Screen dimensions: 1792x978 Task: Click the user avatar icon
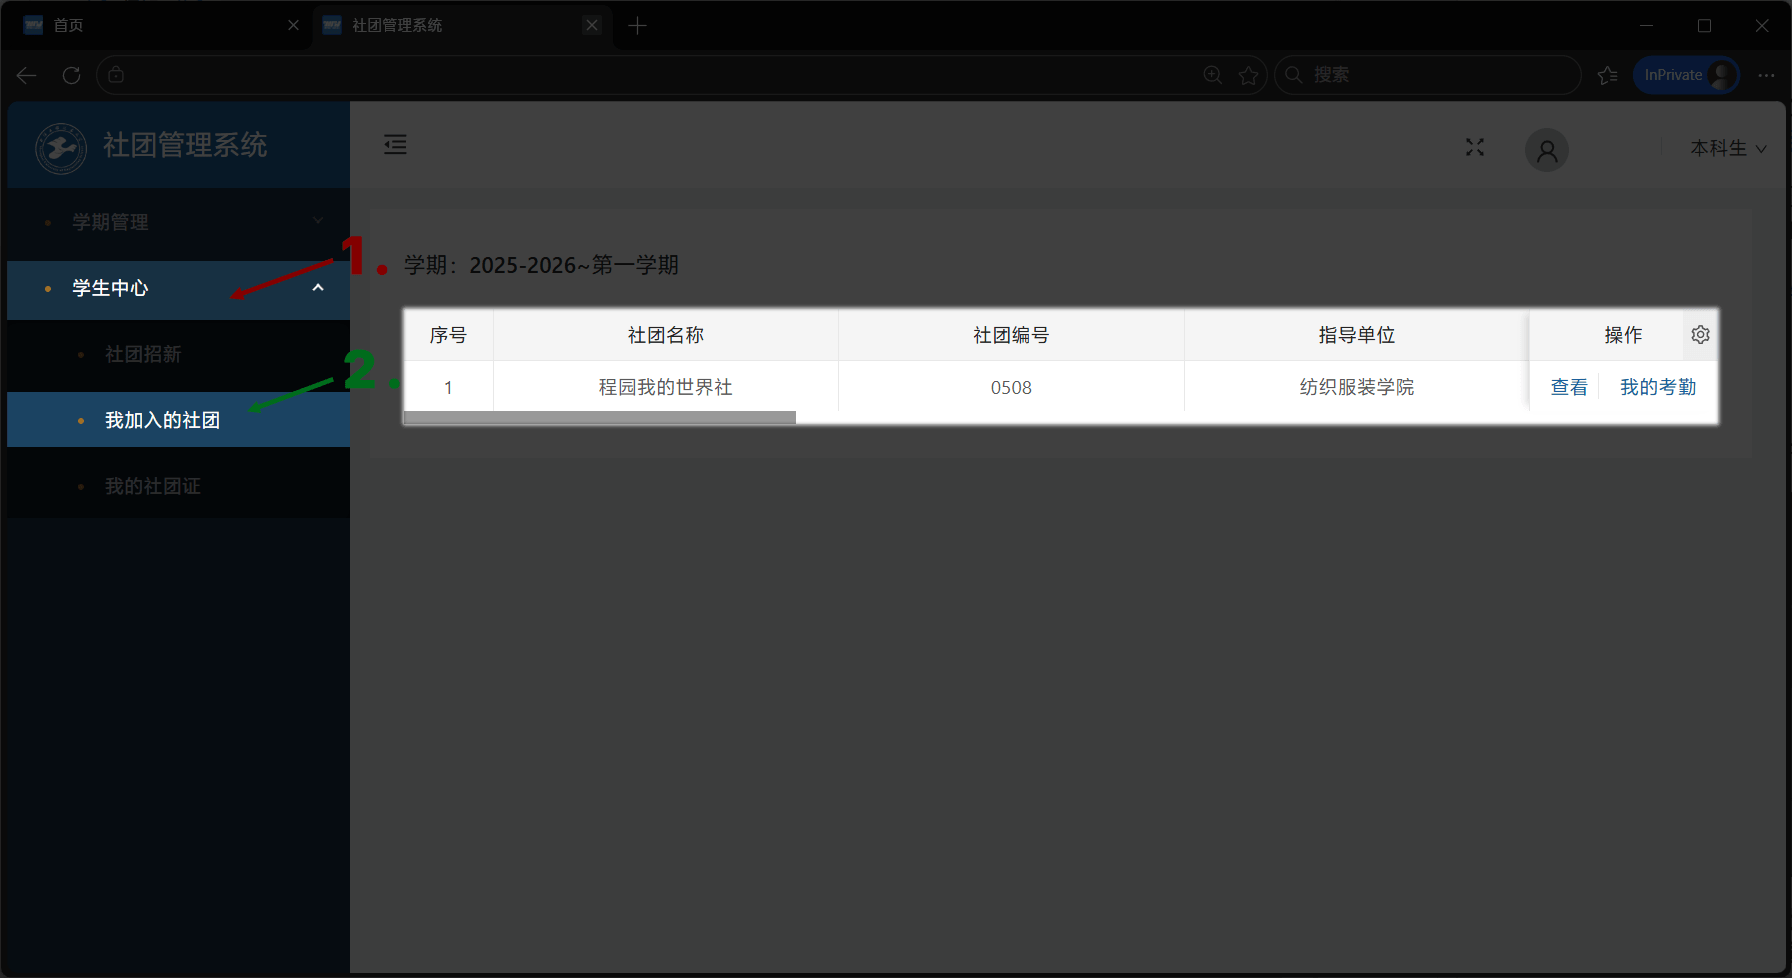pyautogui.click(x=1546, y=150)
